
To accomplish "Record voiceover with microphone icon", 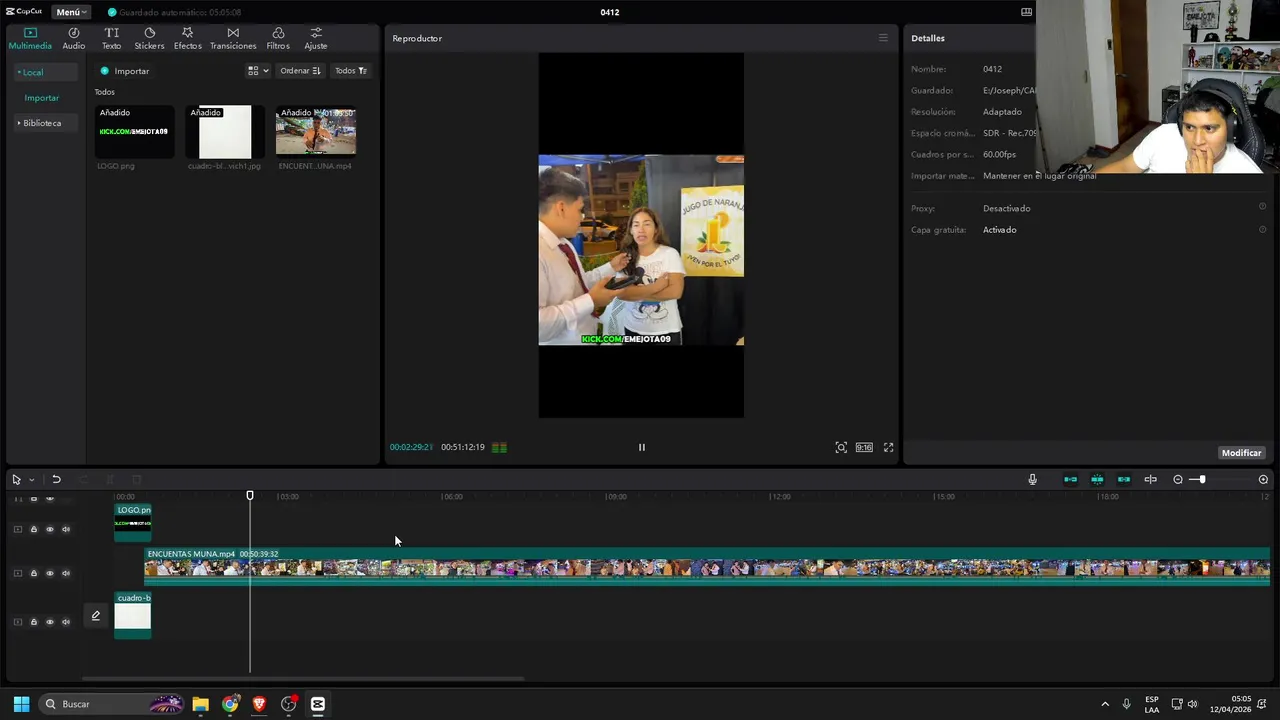I will pyautogui.click(x=1033, y=480).
